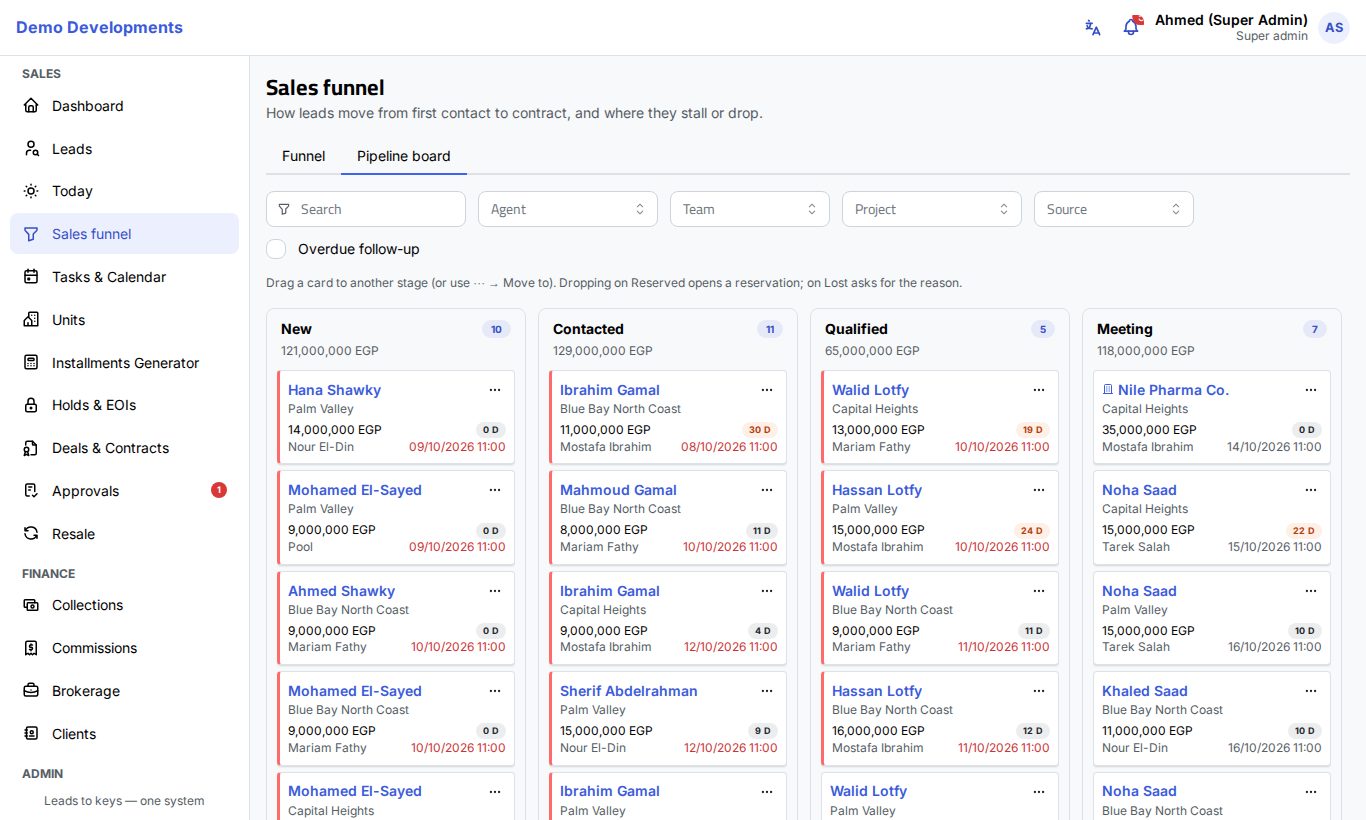This screenshot has height=820, width=1366.
Task: Click the 118,000,000 EGP Meeting total
Action: 1146,351
